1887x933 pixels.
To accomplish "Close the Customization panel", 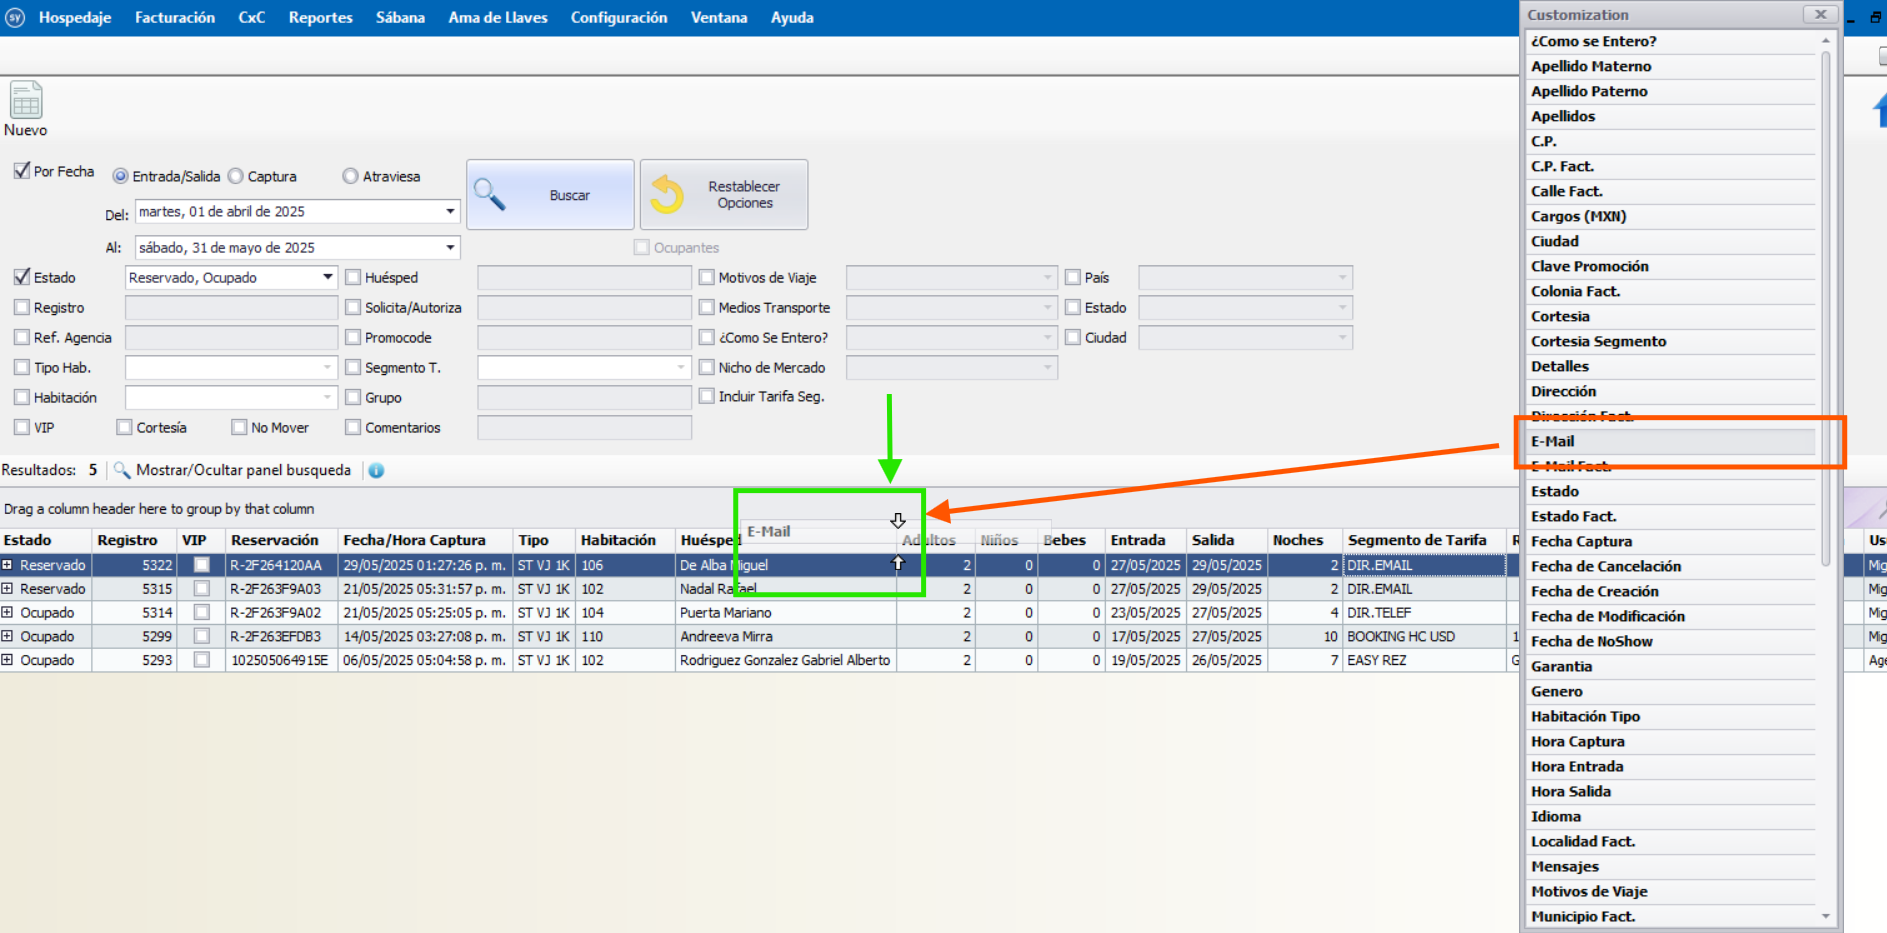I will pos(1820,14).
